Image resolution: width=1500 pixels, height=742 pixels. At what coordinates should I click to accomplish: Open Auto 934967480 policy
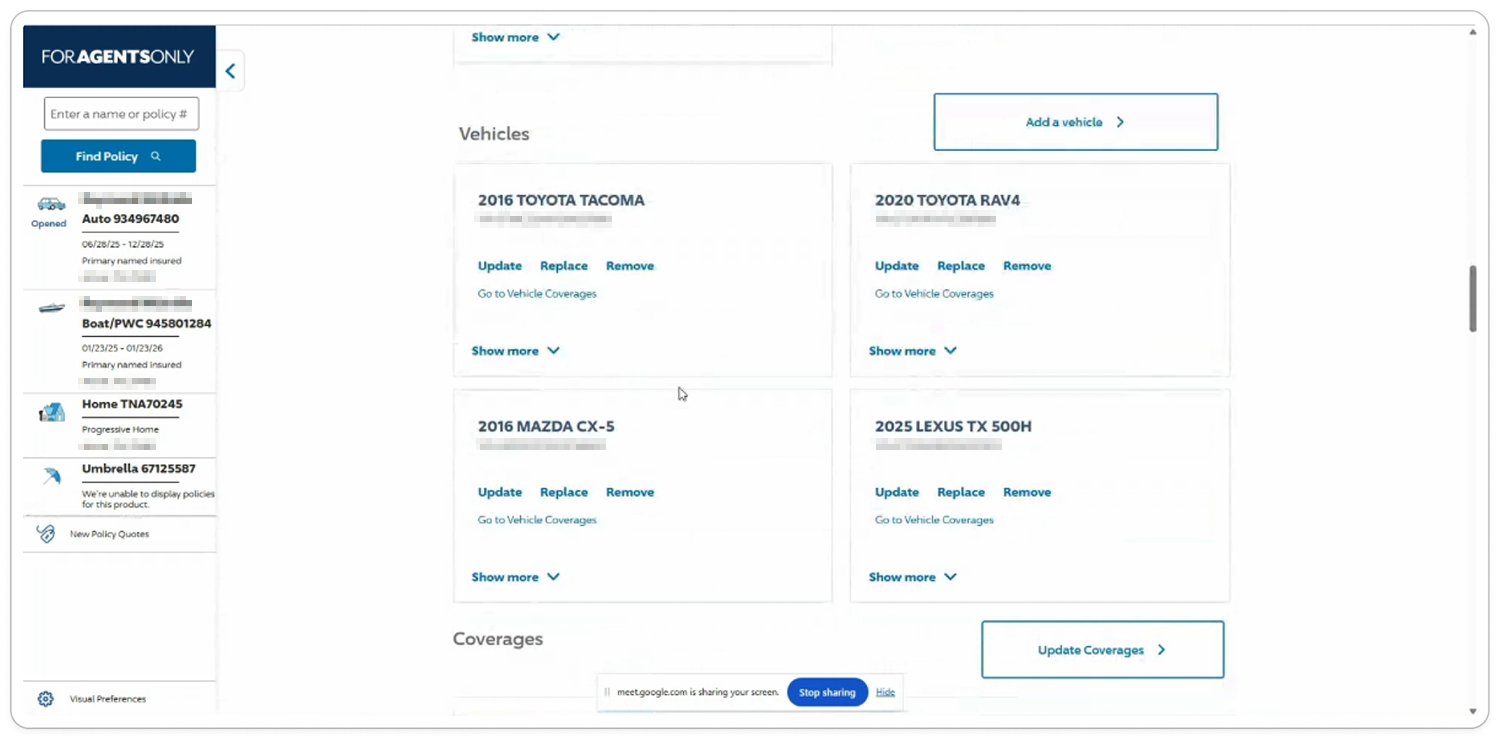[x=130, y=219]
